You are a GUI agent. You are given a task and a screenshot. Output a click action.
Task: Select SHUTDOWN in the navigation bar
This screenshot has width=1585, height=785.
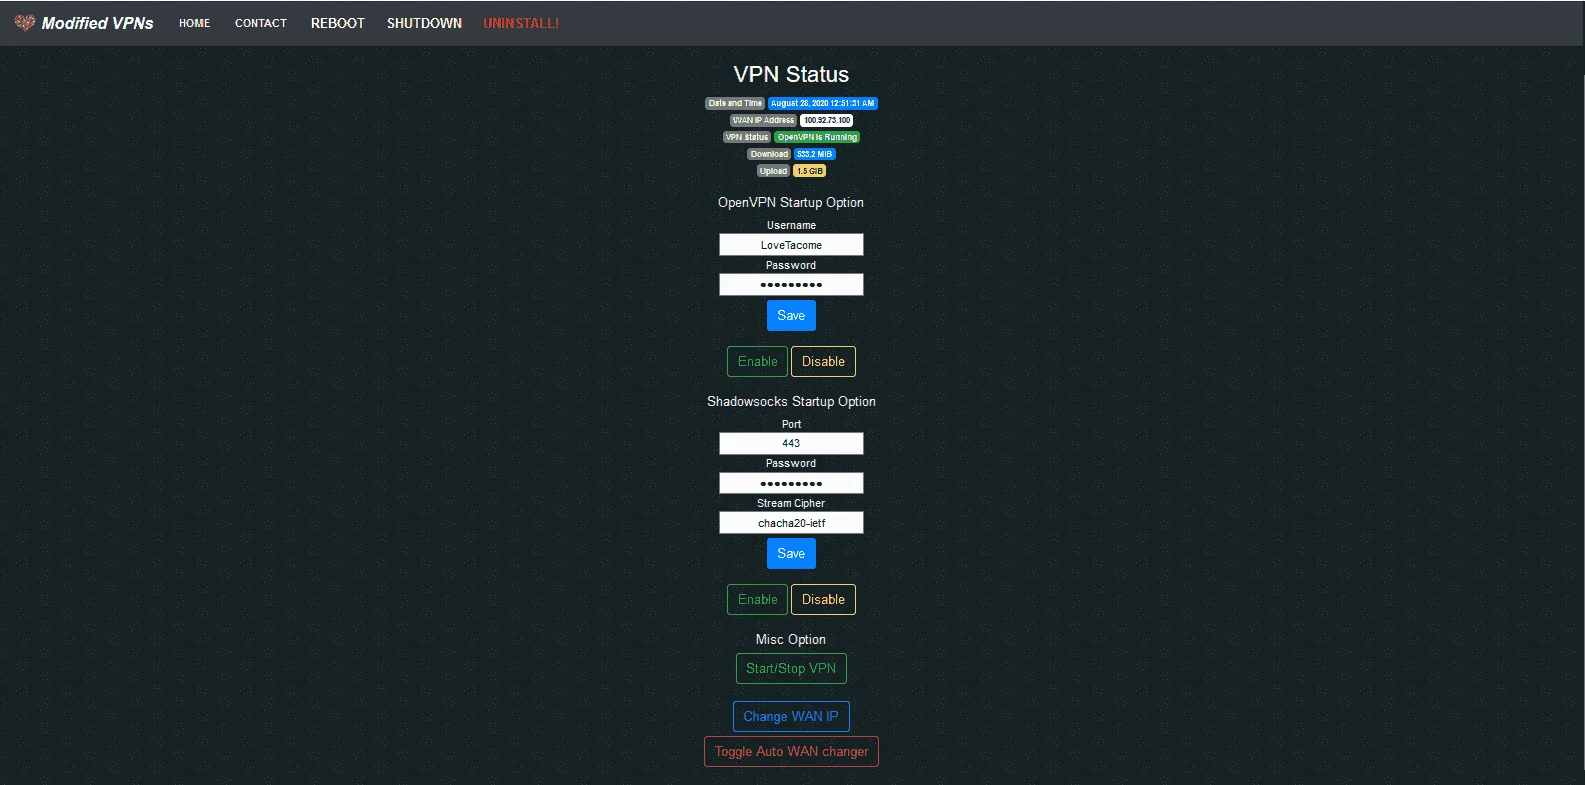[x=424, y=23]
